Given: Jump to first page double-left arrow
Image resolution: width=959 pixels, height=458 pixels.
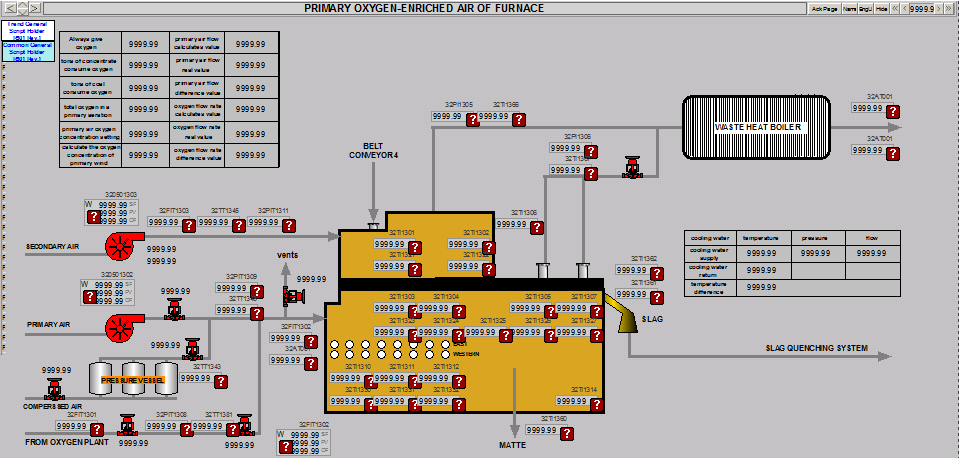Looking at the screenshot, I should 895,8.
